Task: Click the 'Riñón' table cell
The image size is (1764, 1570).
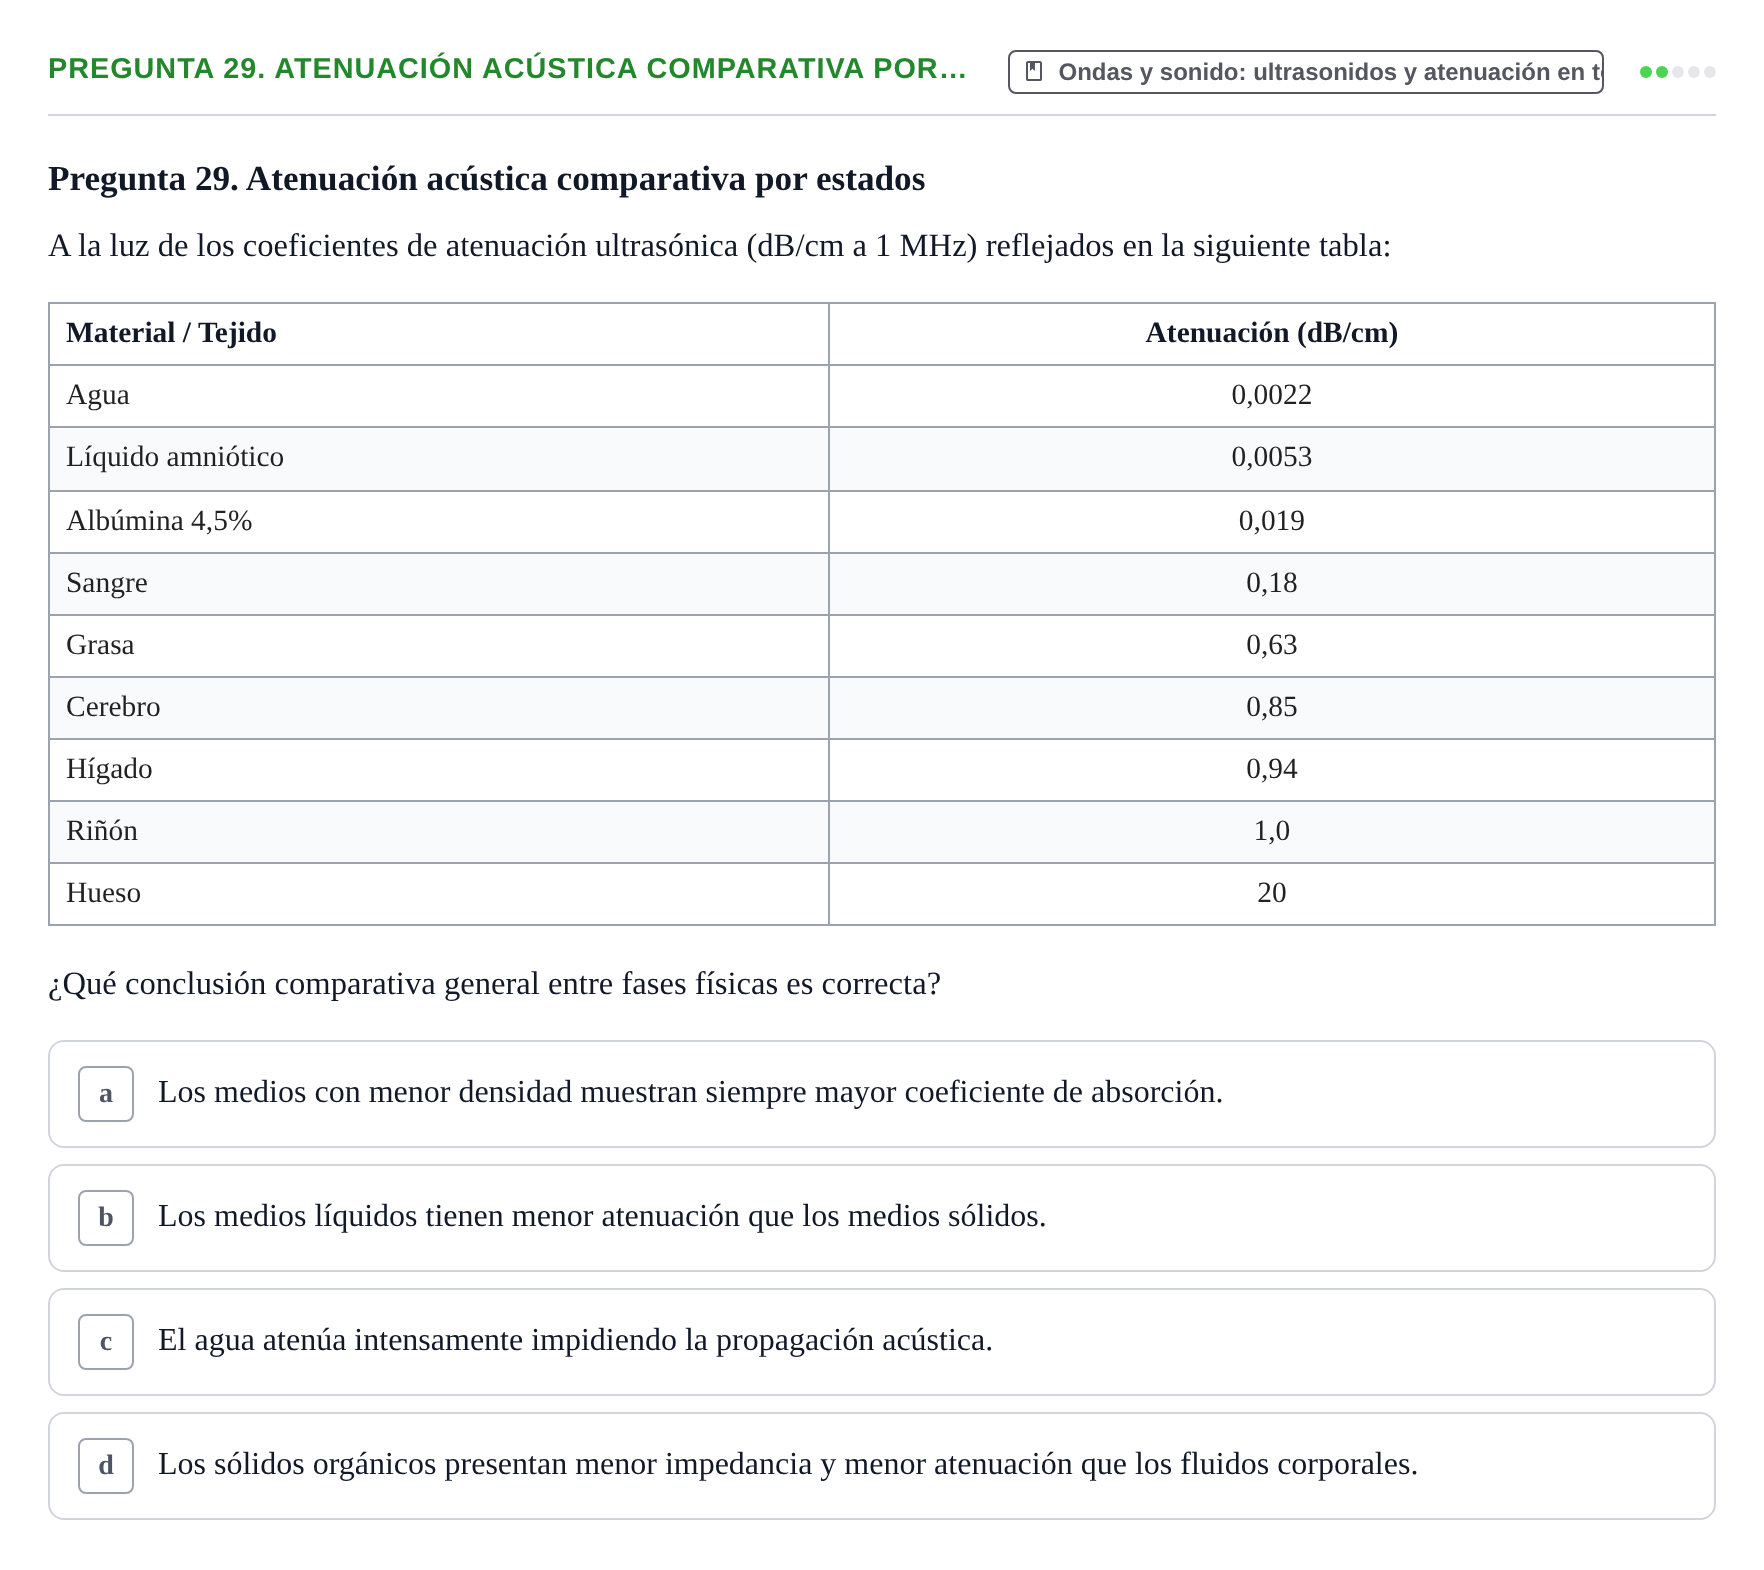Action: [439, 831]
